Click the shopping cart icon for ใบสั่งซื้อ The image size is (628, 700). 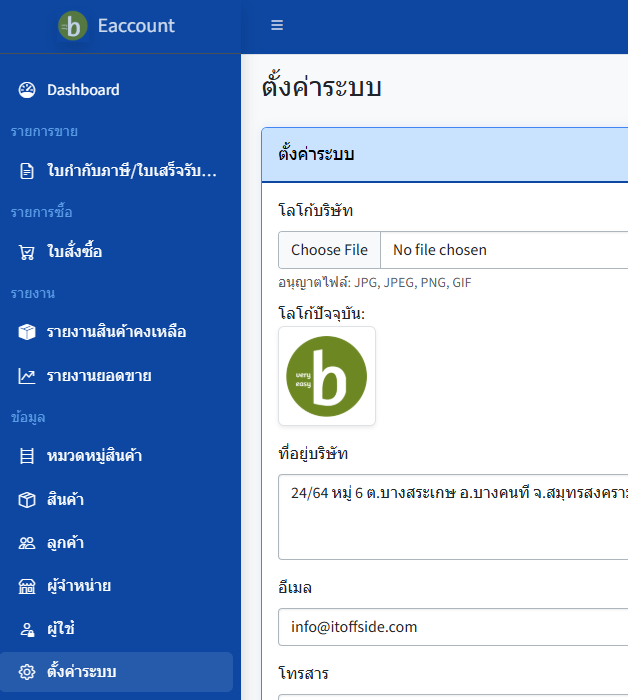(x=27, y=252)
